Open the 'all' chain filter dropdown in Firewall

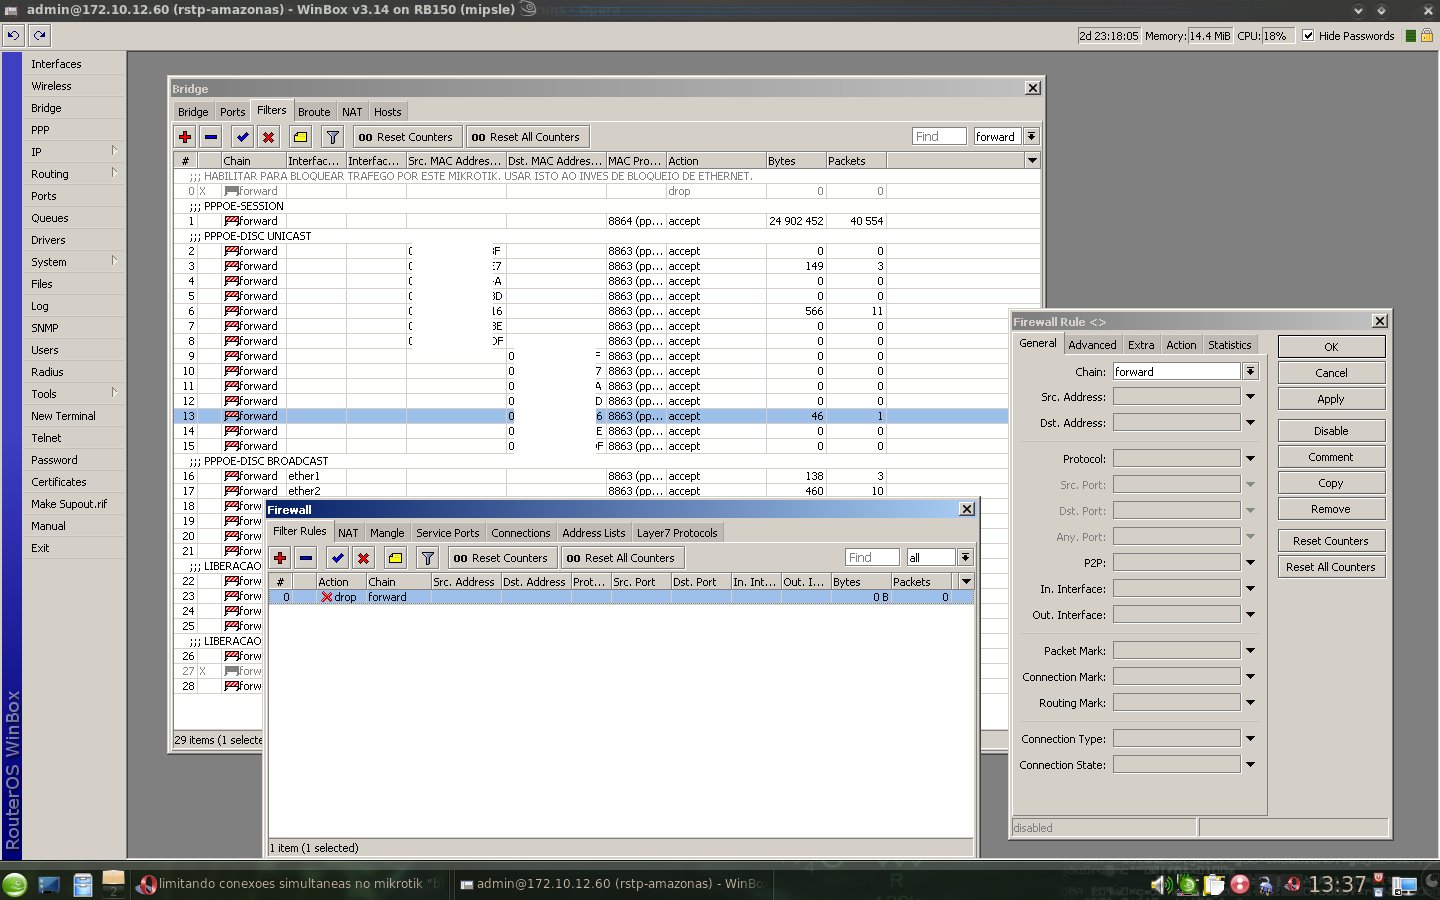pos(965,558)
